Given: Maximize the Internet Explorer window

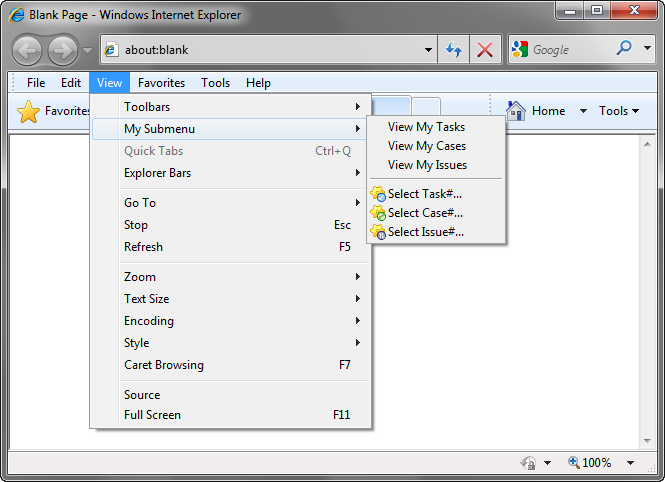Looking at the screenshot, I should (597, 11).
